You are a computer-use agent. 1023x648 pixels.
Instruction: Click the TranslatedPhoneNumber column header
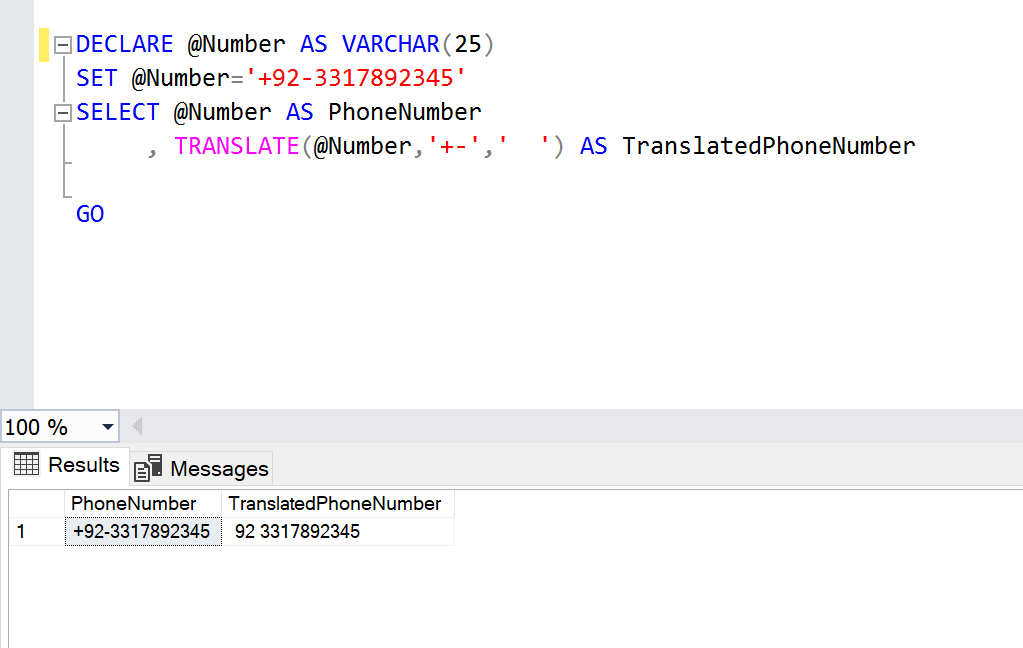(x=335, y=503)
